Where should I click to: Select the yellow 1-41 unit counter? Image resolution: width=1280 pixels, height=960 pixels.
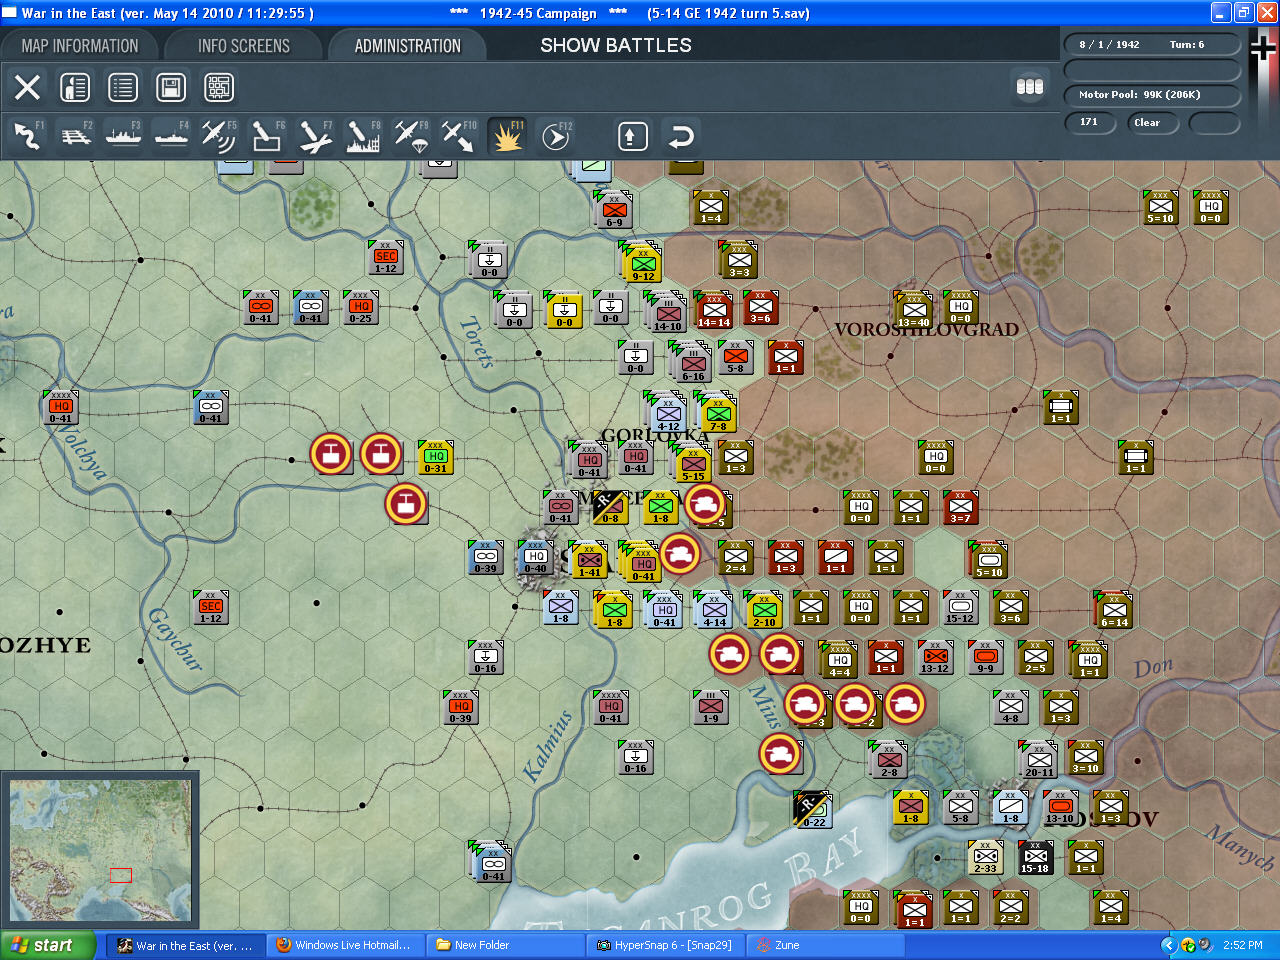[x=589, y=560]
